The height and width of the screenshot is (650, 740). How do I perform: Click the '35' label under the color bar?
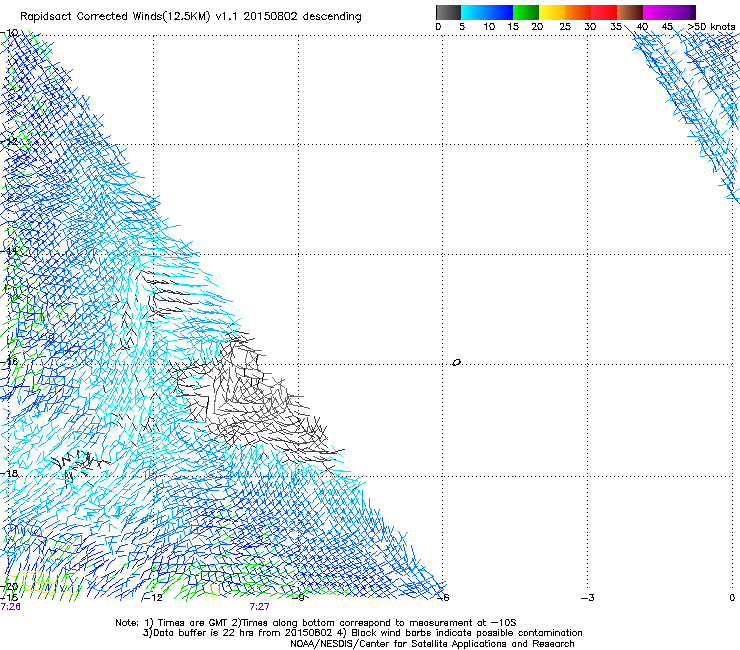tap(616, 27)
